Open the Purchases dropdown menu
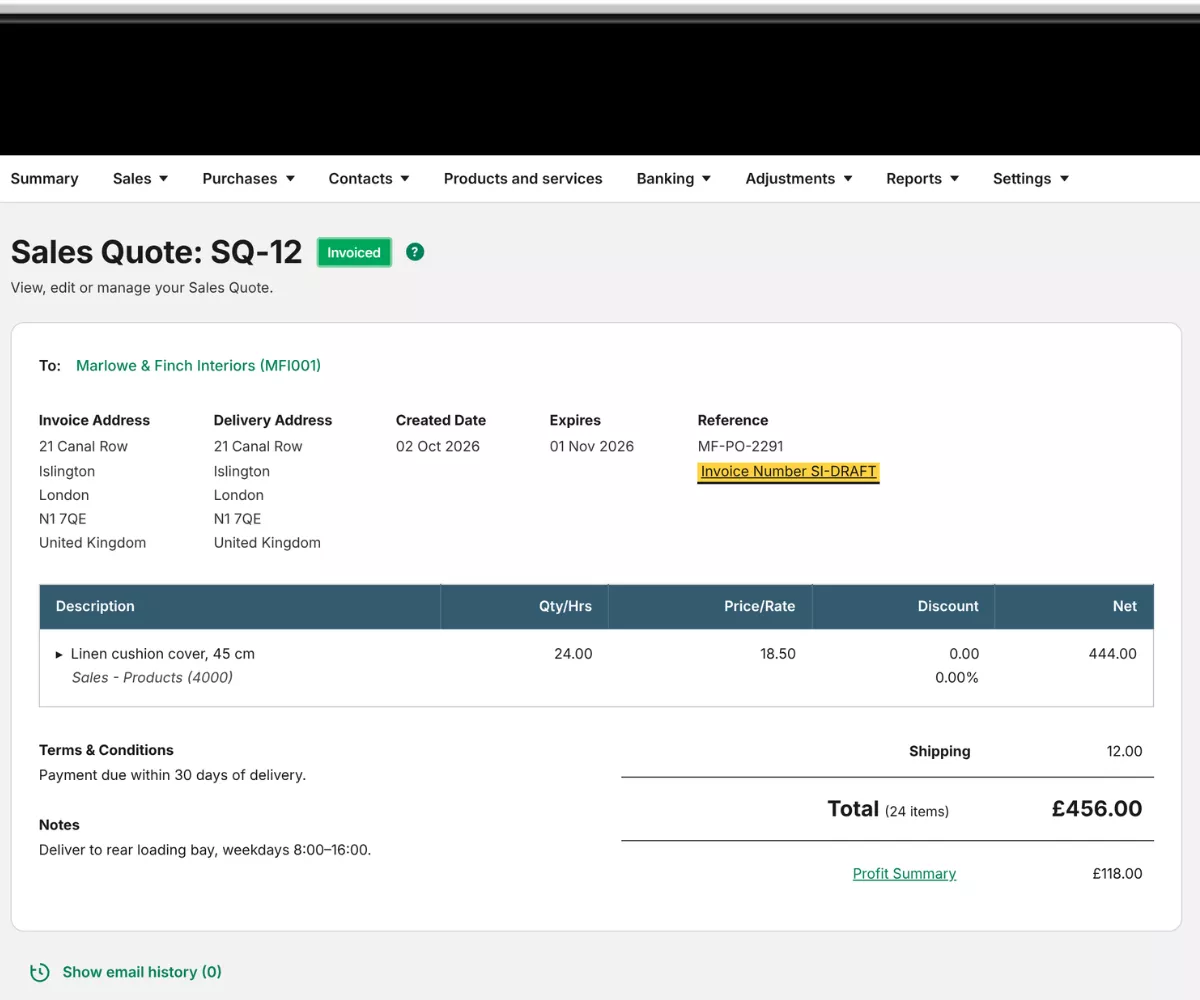 [x=249, y=179]
